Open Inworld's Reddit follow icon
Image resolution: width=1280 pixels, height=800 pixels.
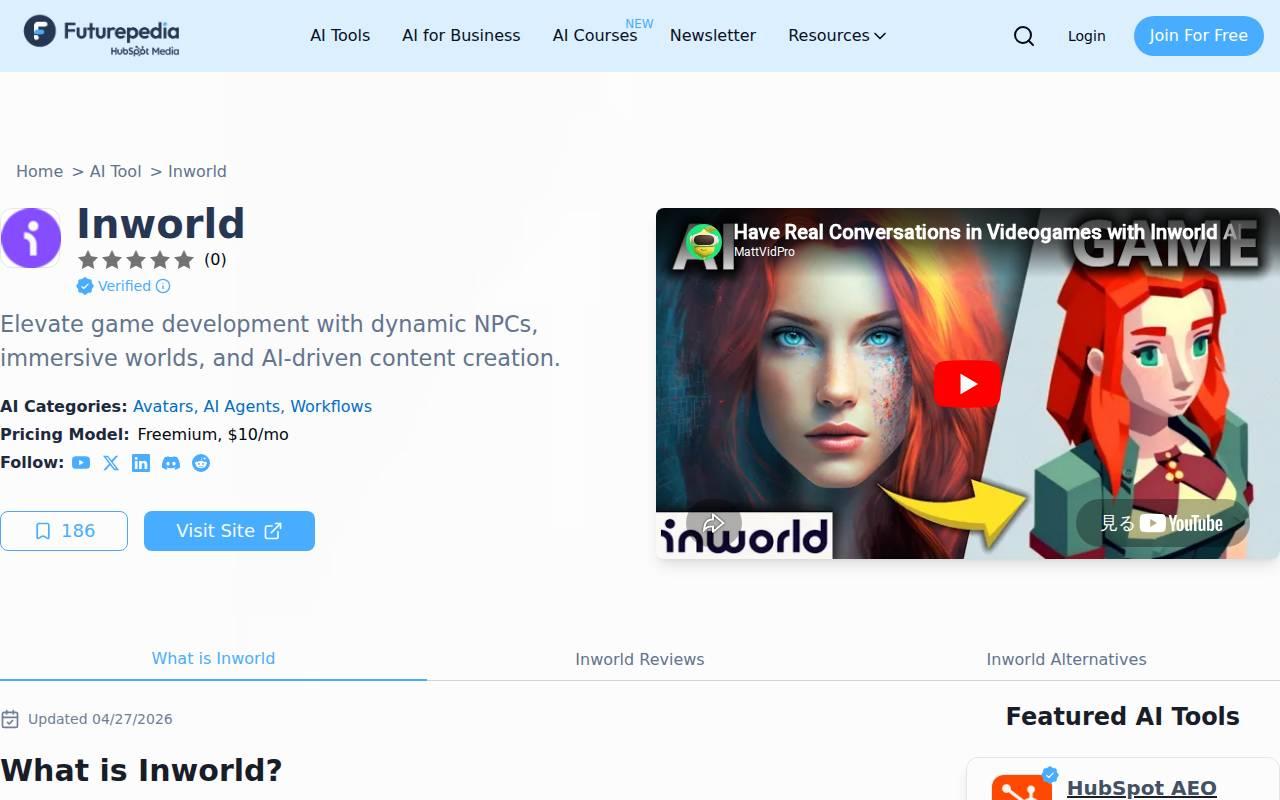coord(201,463)
